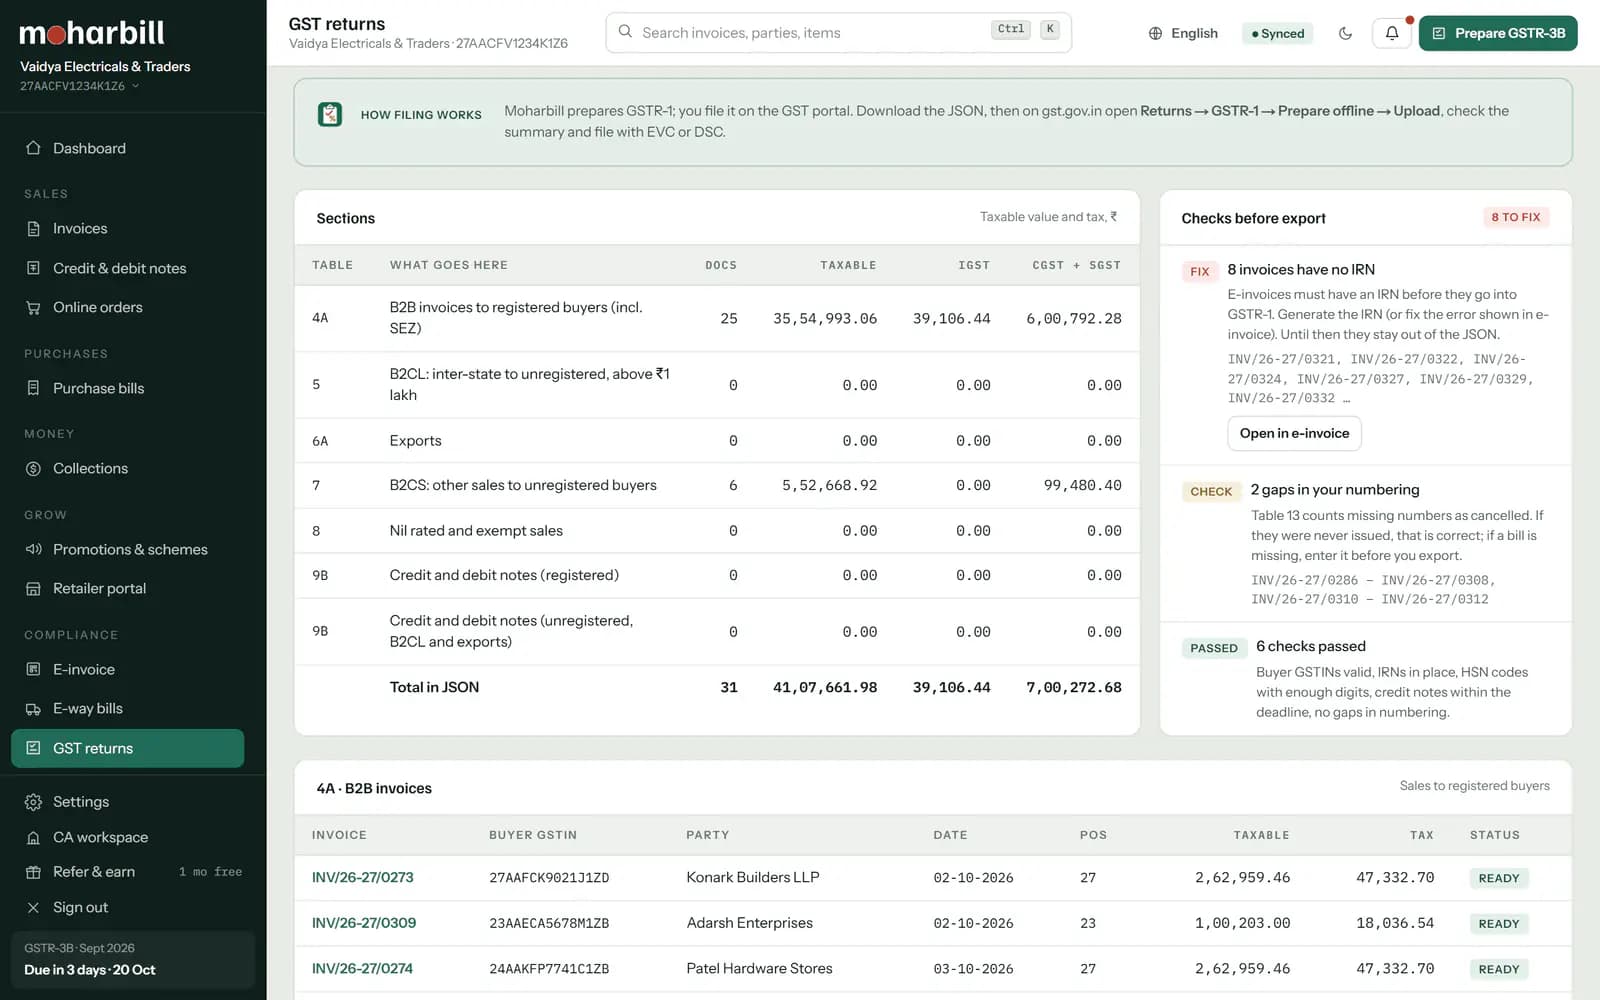Select the B2CS unregistered buyers row text
This screenshot has width=1600, height=1000.
pyautogui.click(x=523, y=485)
